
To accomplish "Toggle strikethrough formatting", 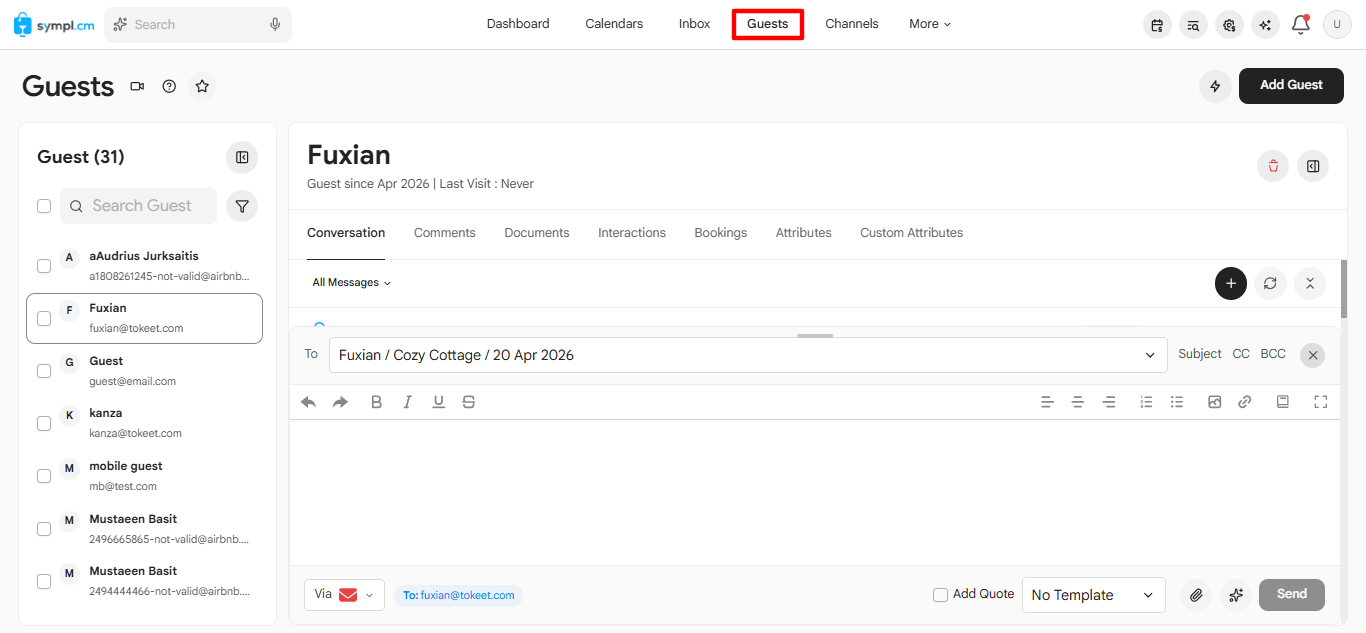I will 469,402.
